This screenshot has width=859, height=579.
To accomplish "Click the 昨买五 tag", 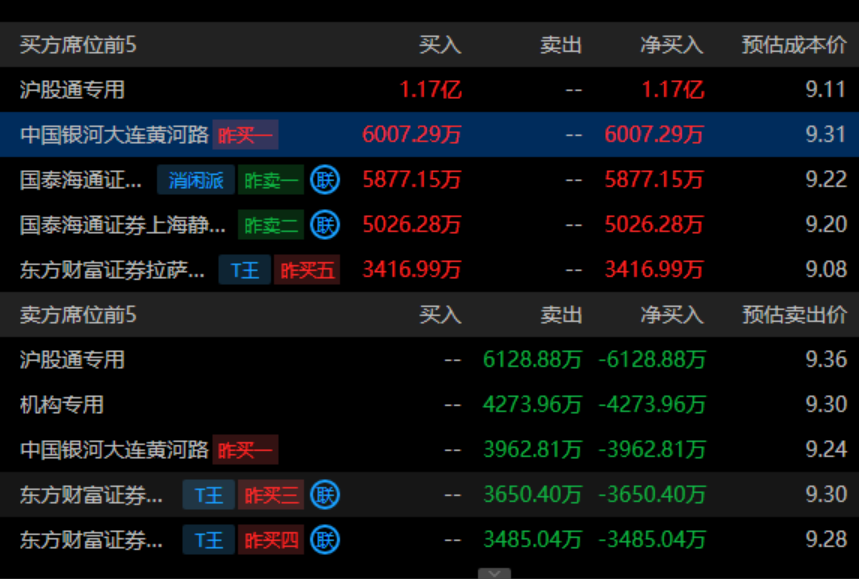I will (x=307, y=270).
